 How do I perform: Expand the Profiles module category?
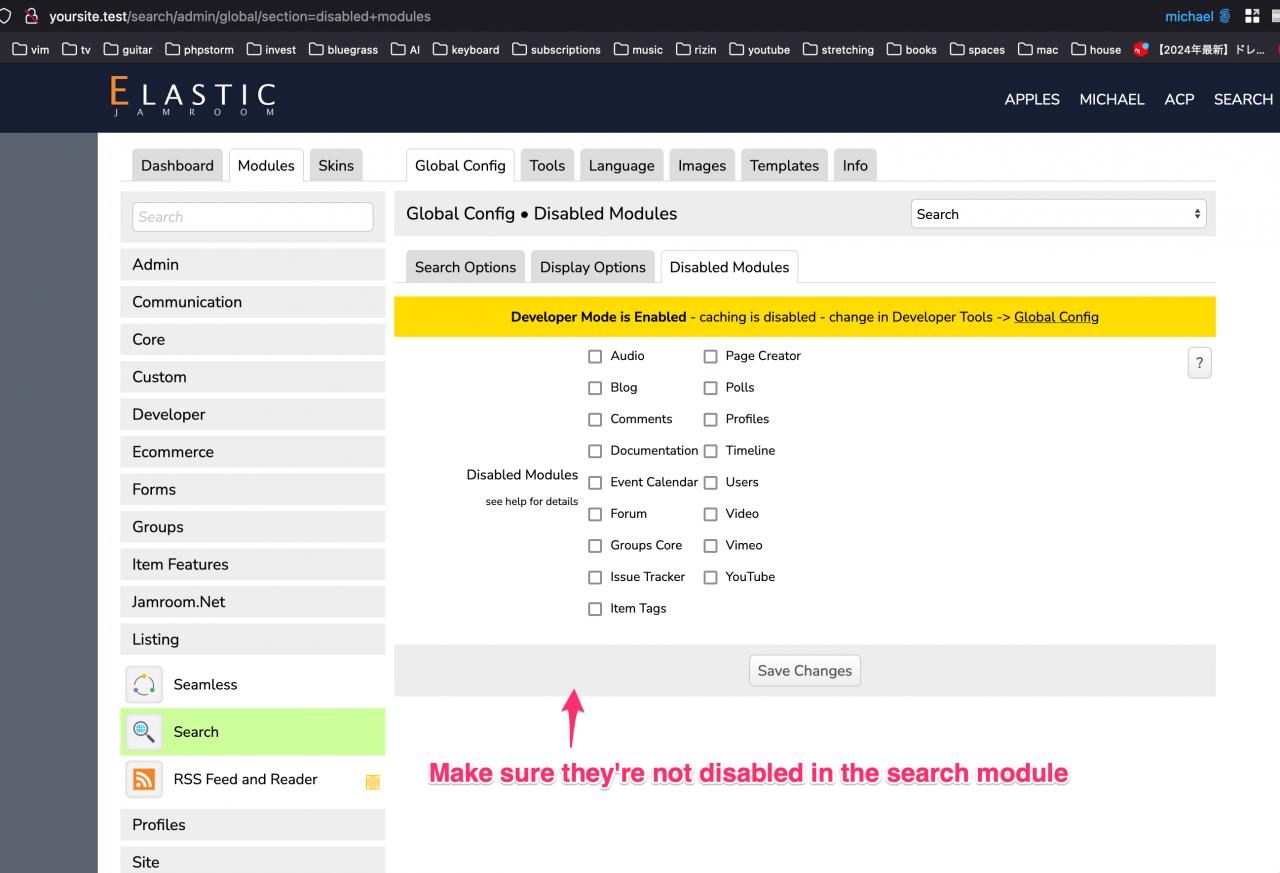tap(252, 825)
